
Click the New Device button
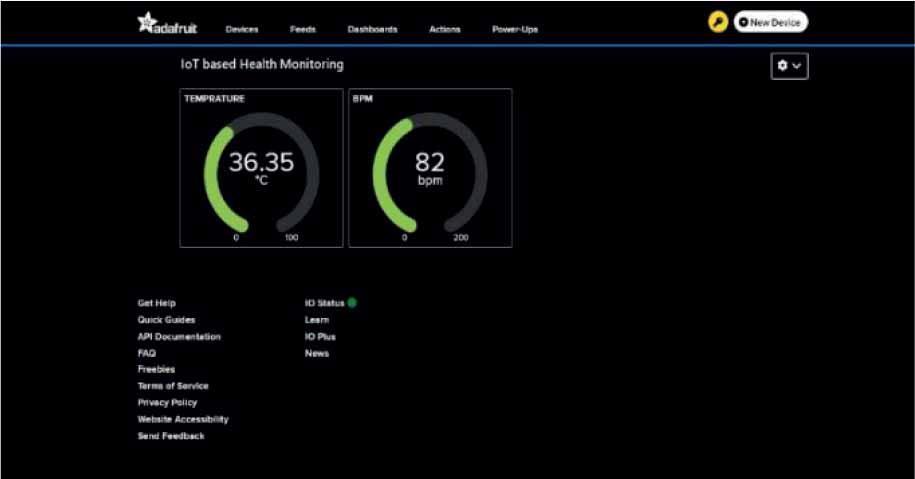click(x=770, y=22)
